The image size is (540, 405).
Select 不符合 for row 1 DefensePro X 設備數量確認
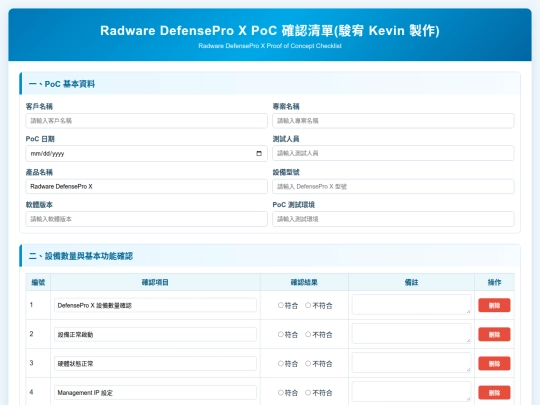(x=308, y=305)
